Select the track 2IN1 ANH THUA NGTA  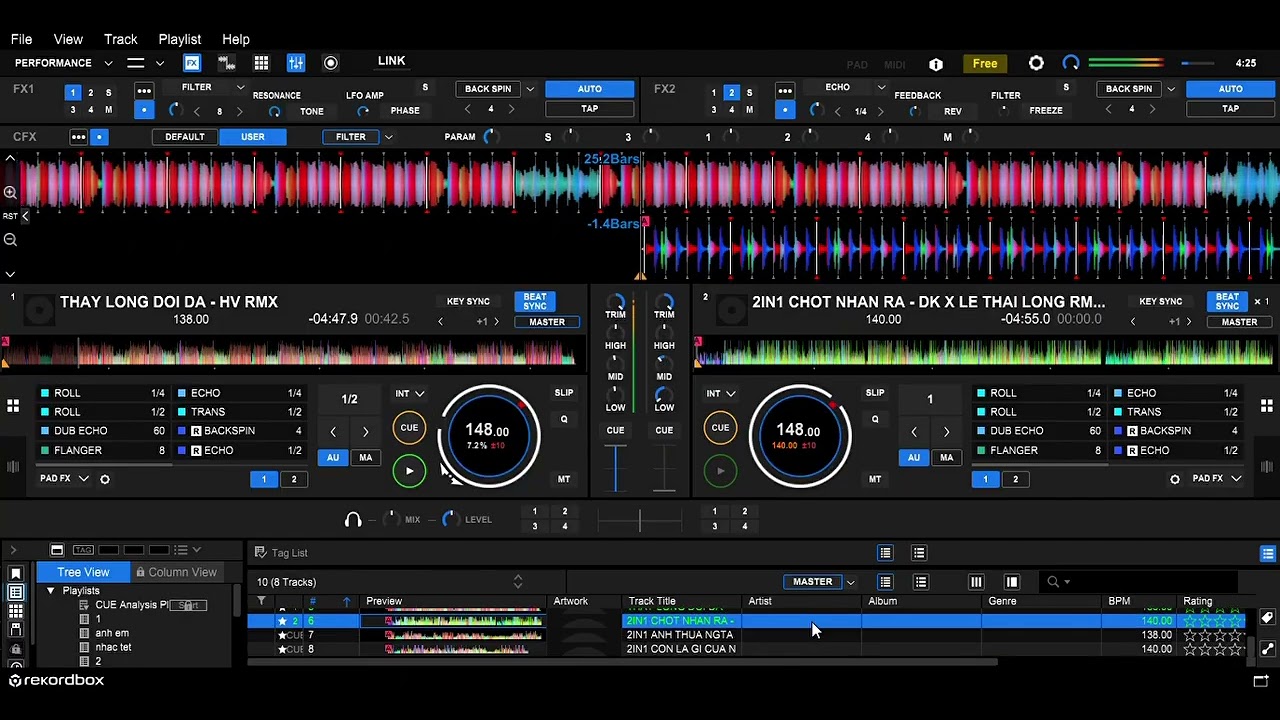tap(680, 635)
